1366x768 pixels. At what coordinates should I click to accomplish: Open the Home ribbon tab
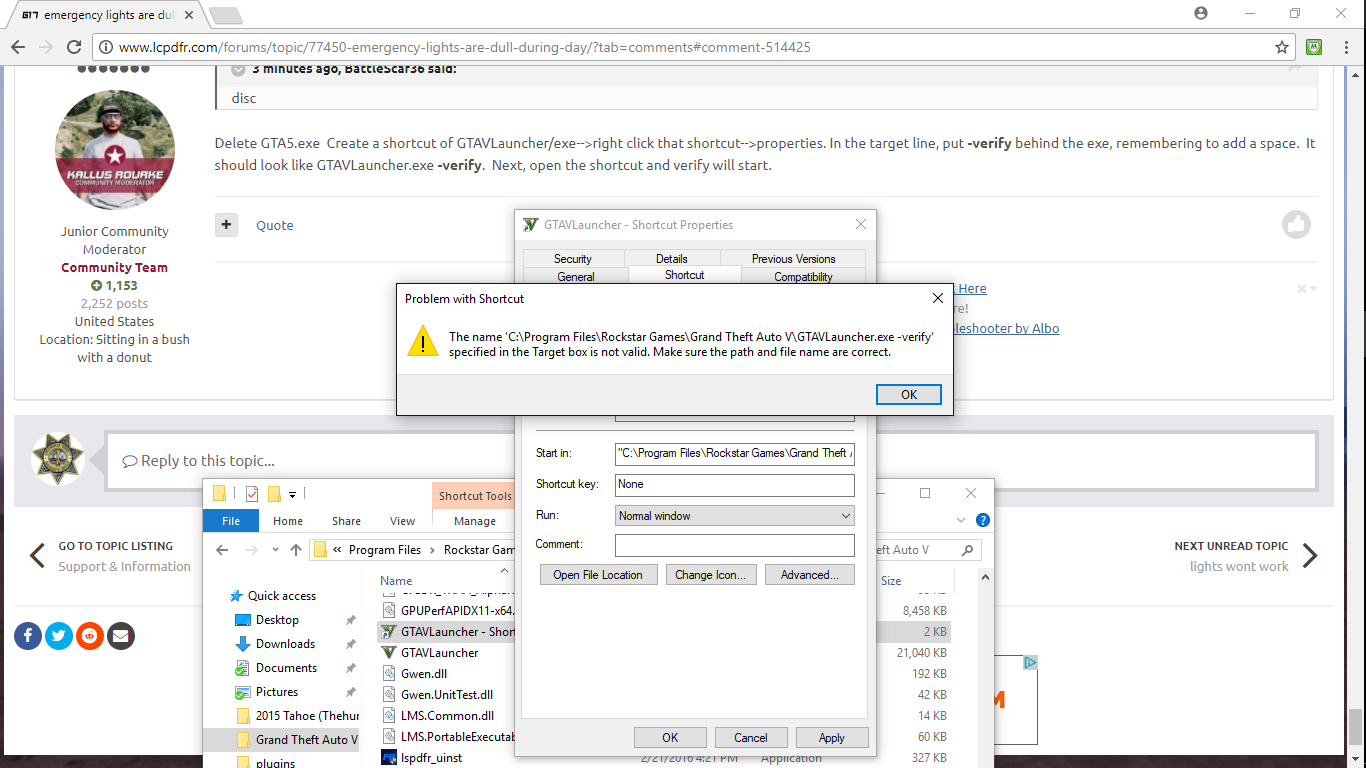(288, 520)
